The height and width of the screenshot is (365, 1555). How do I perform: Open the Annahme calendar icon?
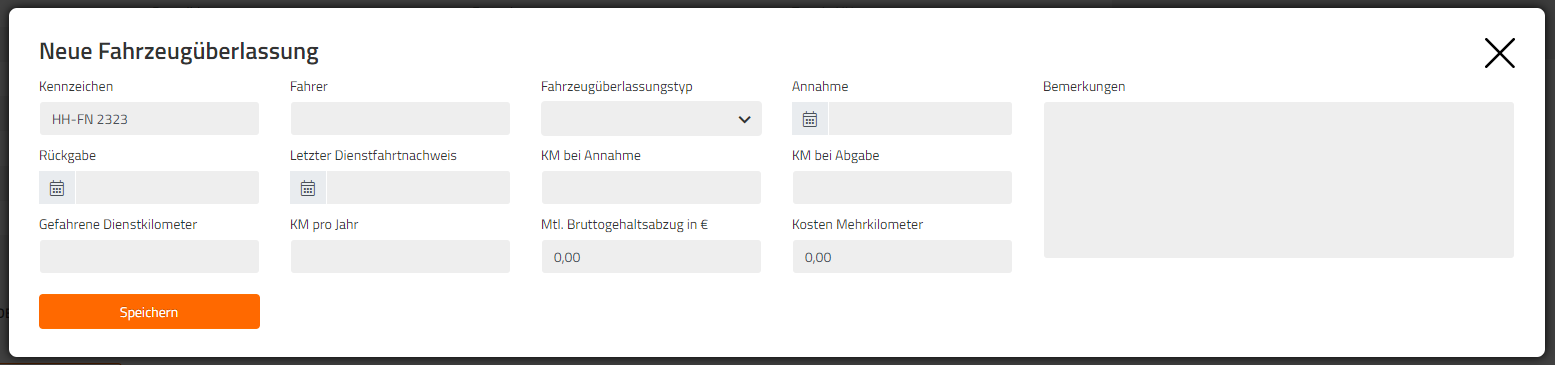click(810, 119)
